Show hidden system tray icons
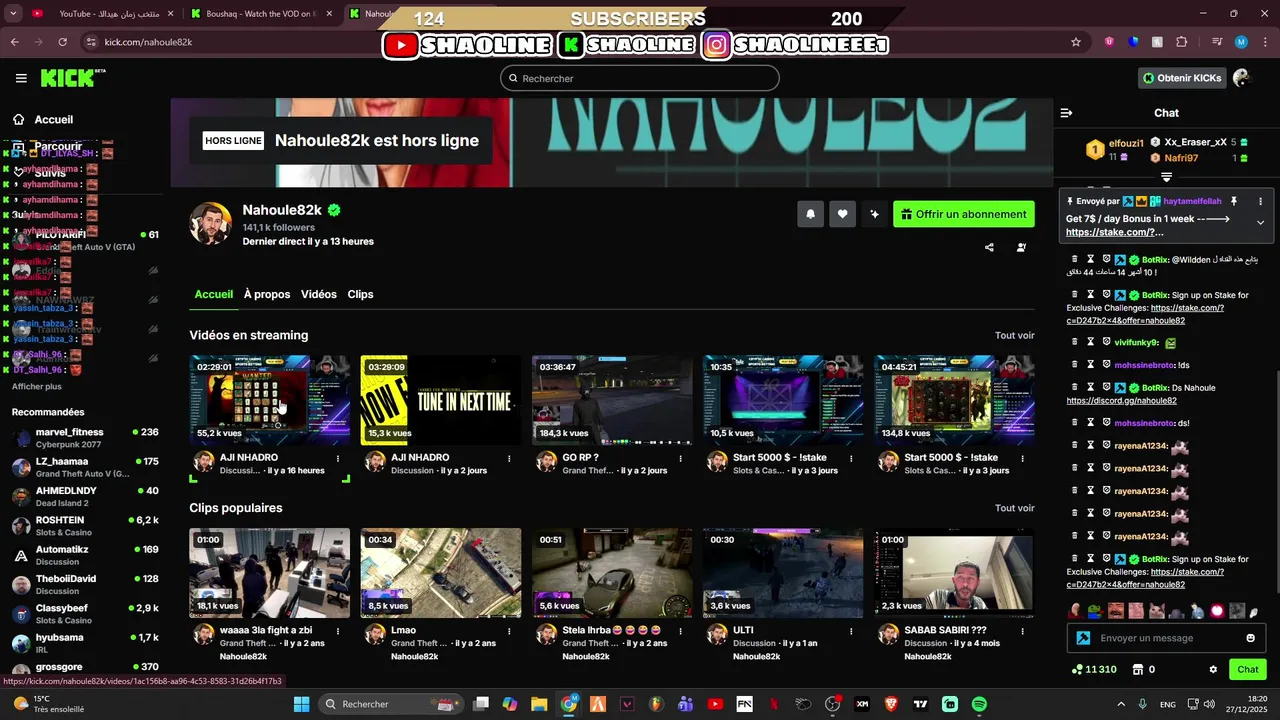 click(x=1120, y=704)
